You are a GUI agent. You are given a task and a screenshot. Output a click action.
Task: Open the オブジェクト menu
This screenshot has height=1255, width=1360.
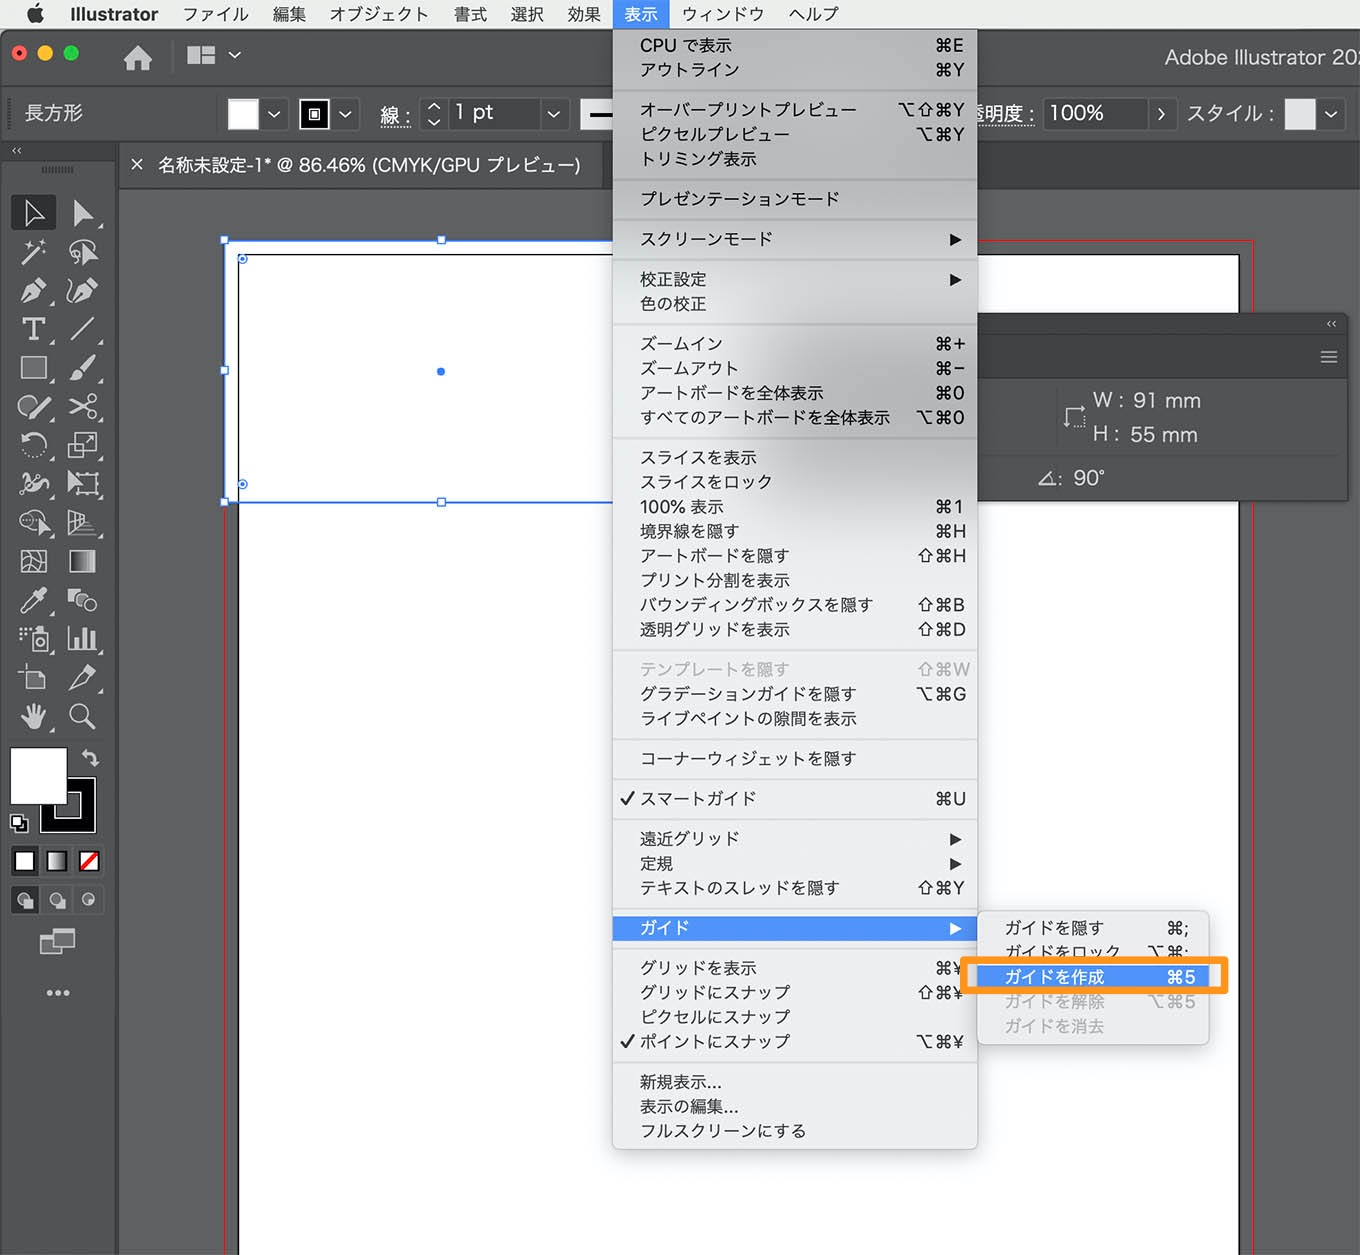pos(379,14)
